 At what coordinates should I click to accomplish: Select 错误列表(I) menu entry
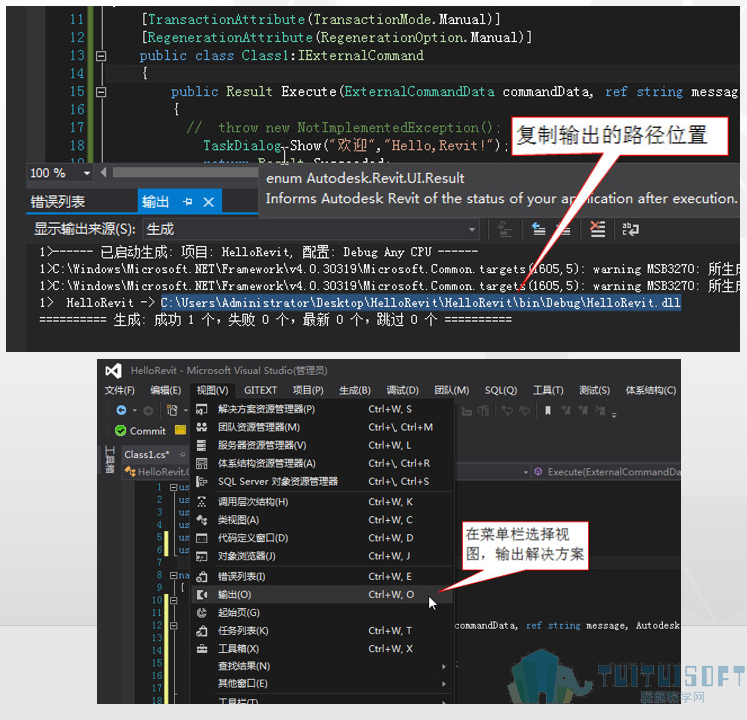(x=322, y=577)
